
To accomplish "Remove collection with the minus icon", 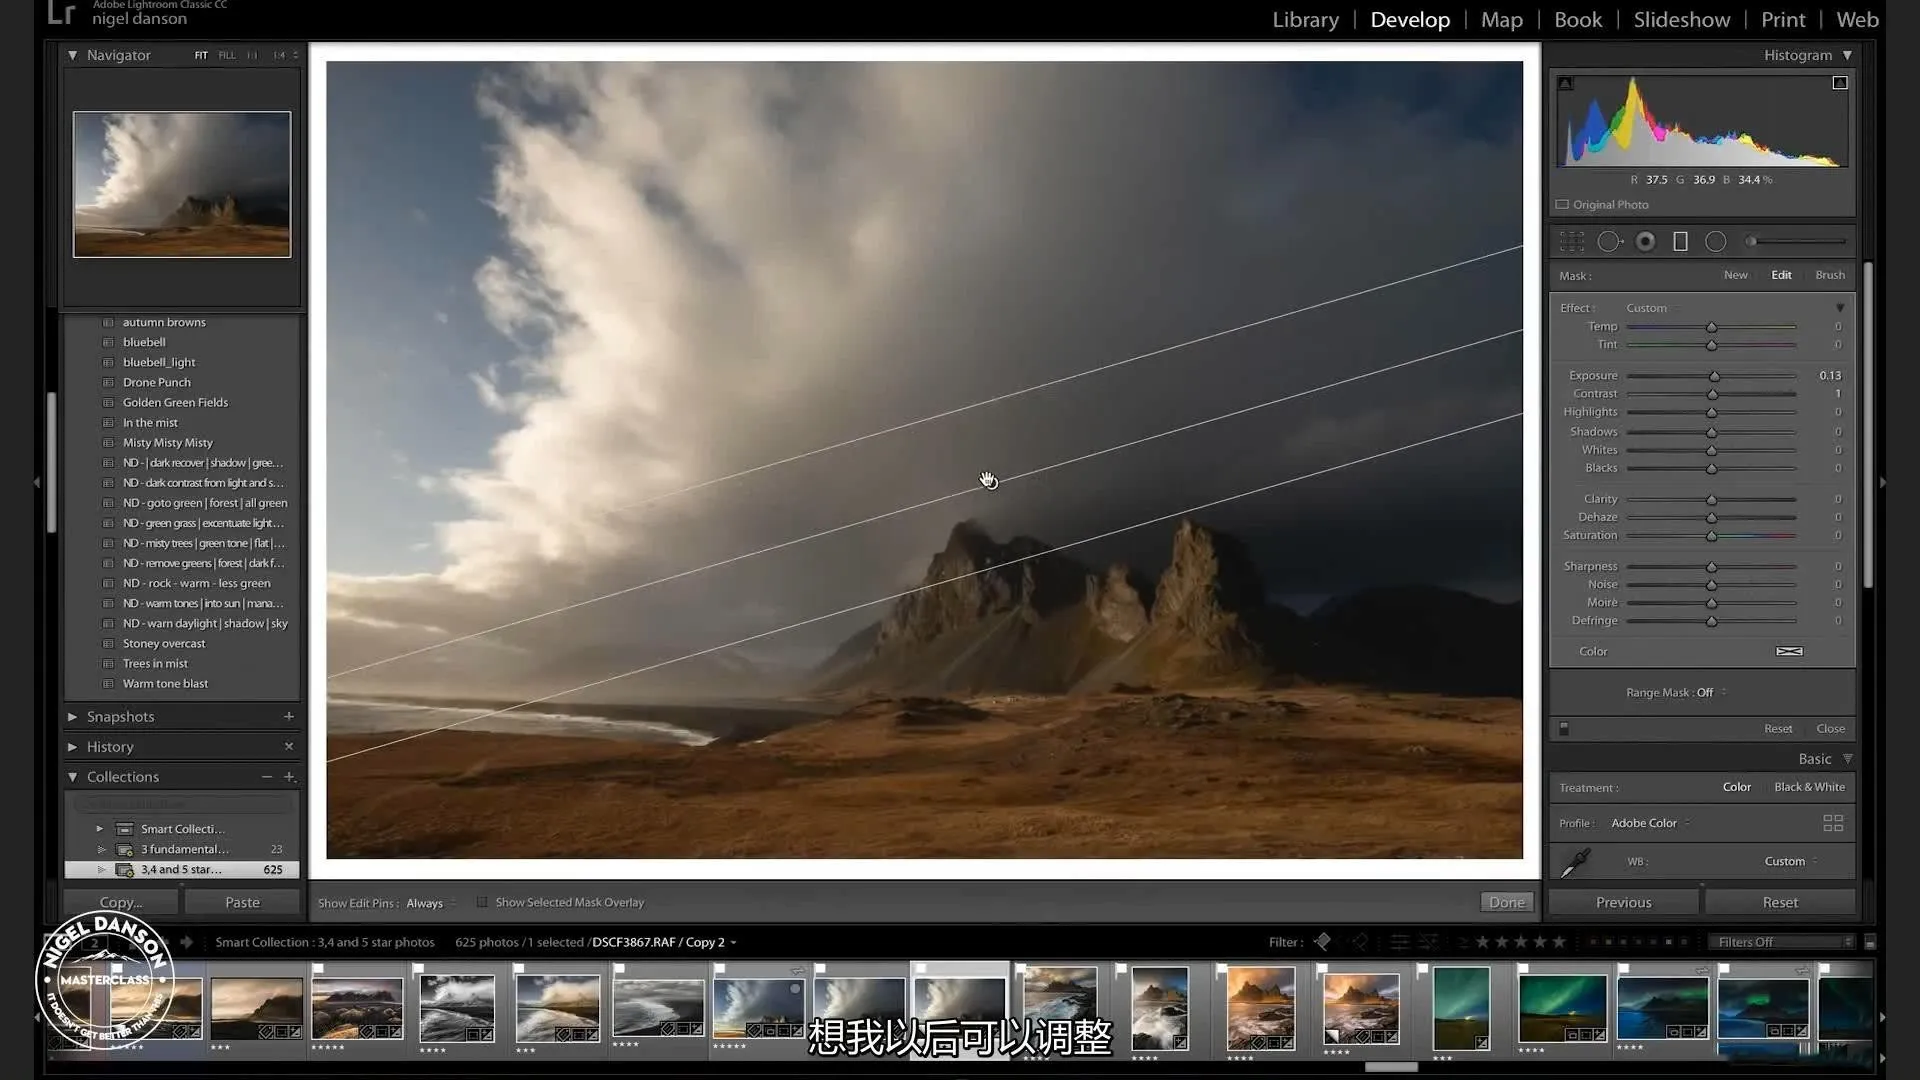I will coord(267,776).
